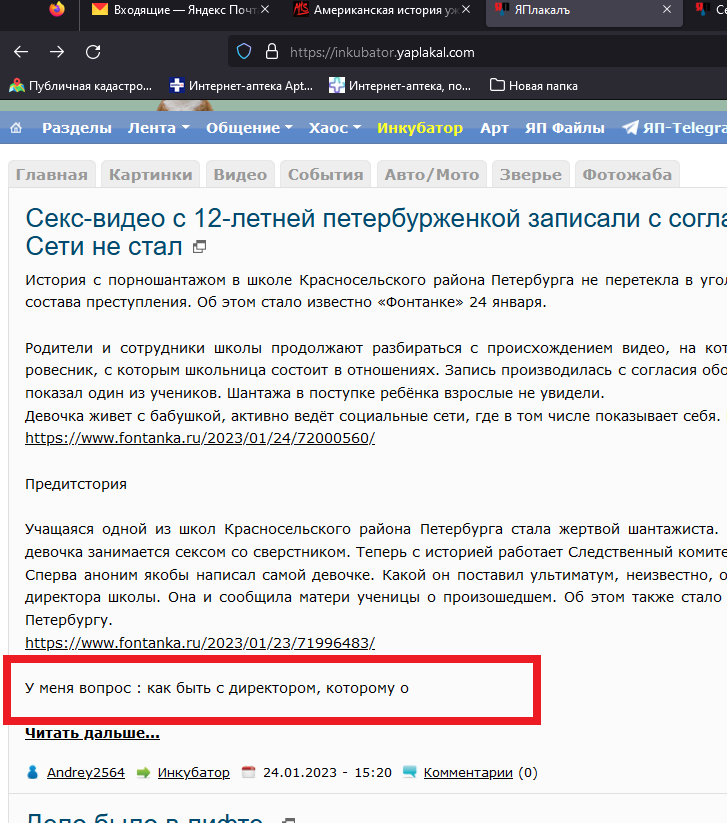Switch to the Американская история browser tab
The width and height of the screenshot is (727, 823).
383,9
